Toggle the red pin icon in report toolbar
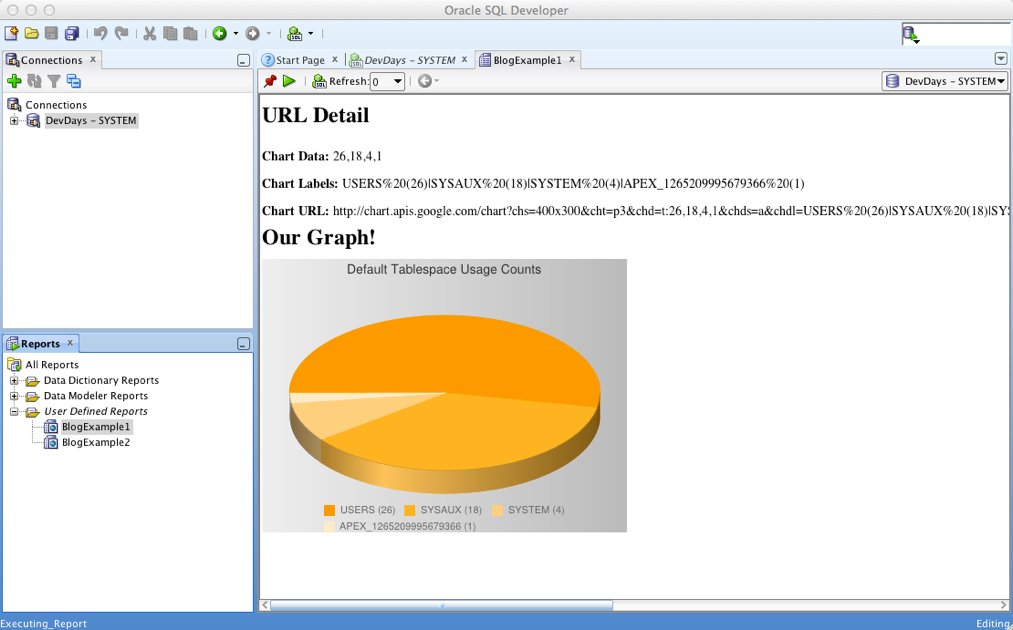 click(270, 81)
